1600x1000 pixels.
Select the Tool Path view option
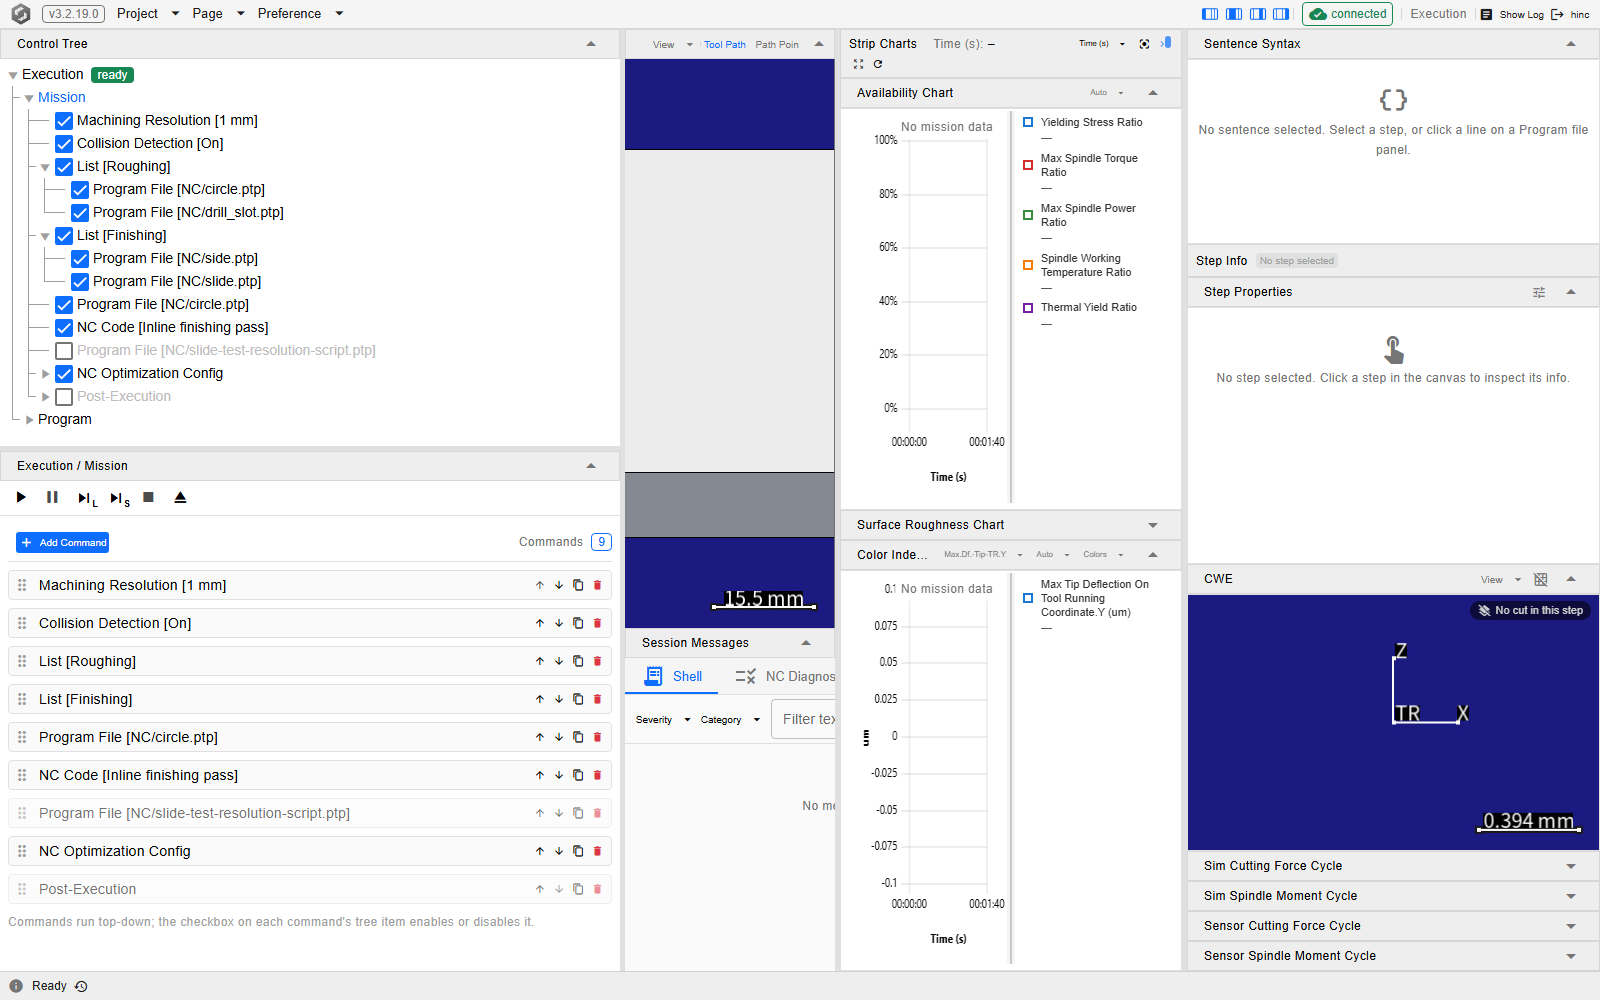click(725, 45)
